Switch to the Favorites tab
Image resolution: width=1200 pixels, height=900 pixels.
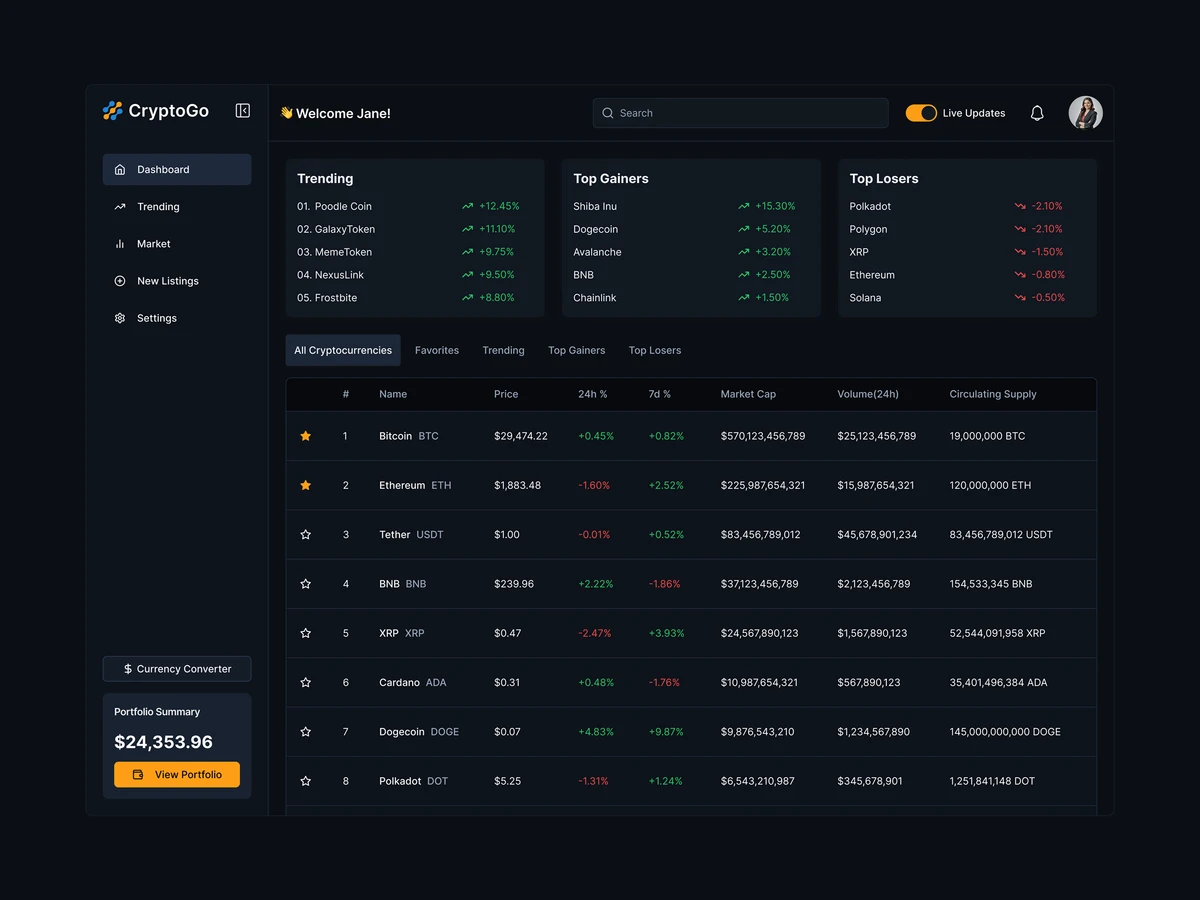[437, 350]
